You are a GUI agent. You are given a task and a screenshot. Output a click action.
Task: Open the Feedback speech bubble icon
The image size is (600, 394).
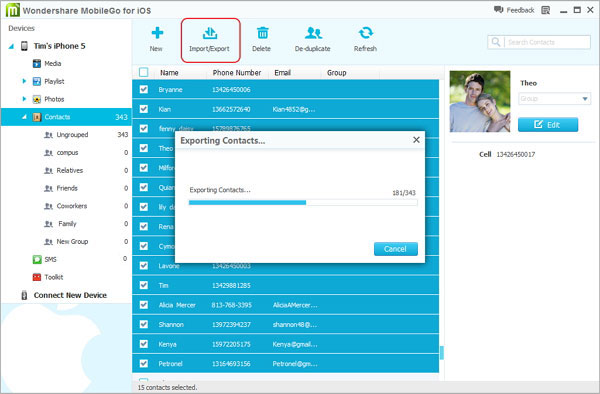point(499,10)
